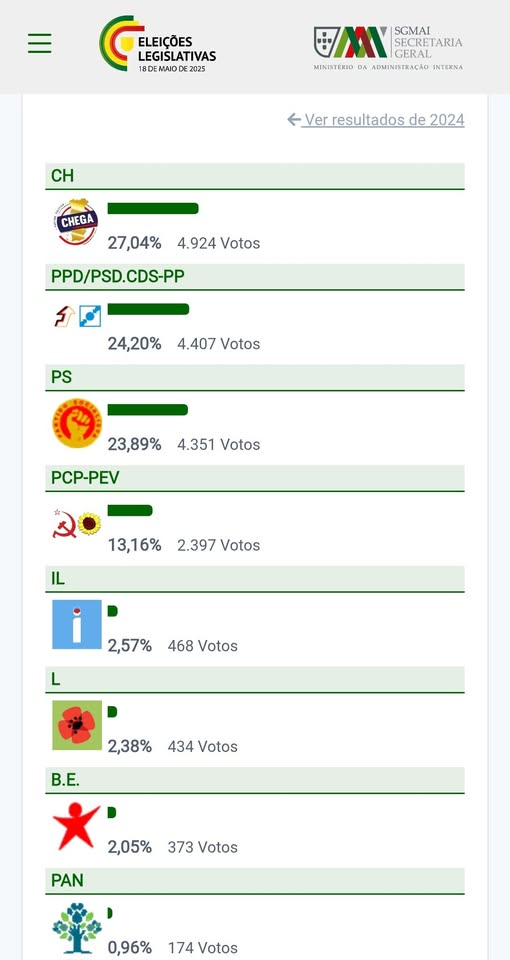Click the Chega 27,04% vote bar

[153, 208]
